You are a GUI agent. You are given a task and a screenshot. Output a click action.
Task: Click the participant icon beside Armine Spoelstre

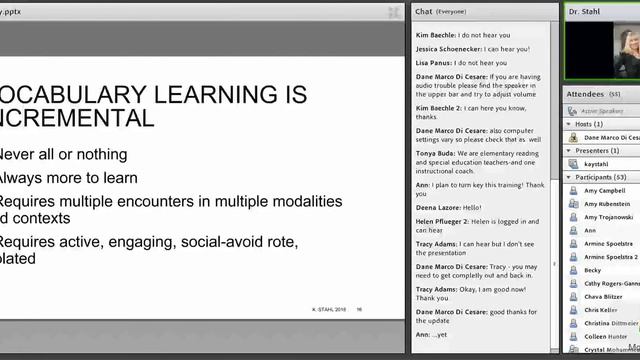573,244
